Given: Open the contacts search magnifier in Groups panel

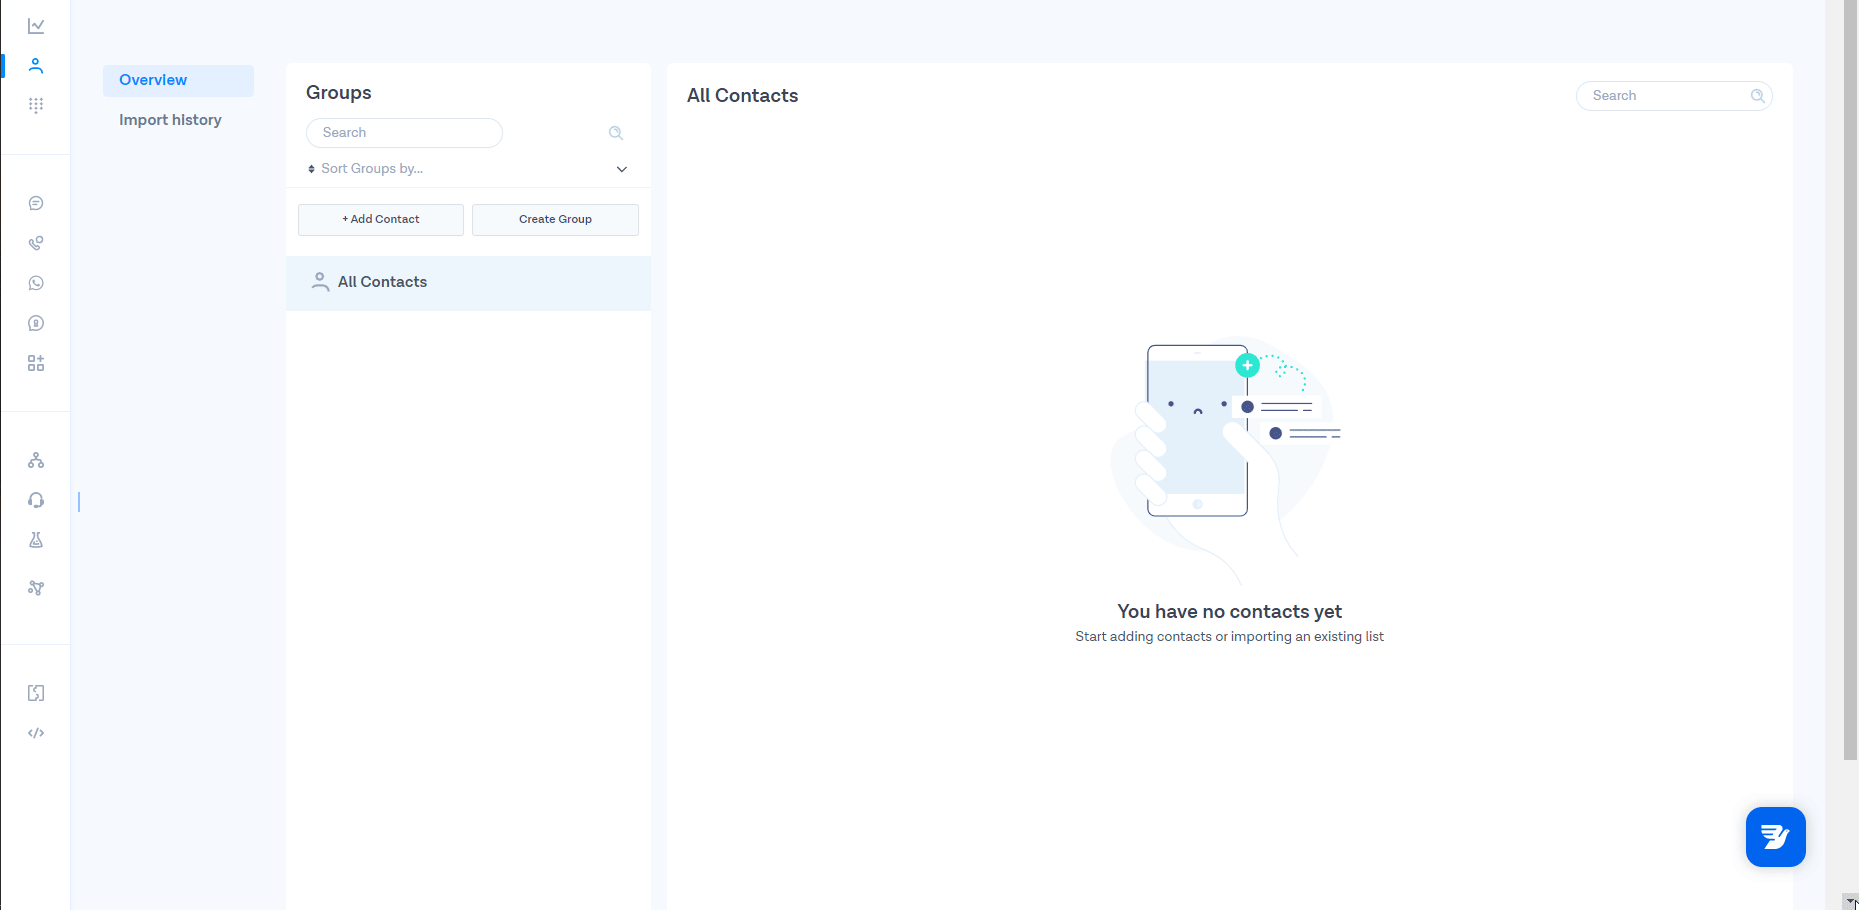Looking at the screenshot, I should point(615,132).
